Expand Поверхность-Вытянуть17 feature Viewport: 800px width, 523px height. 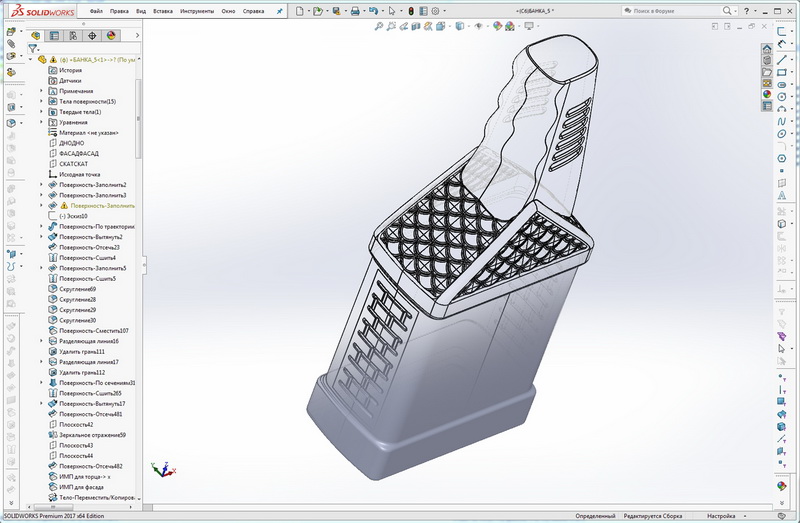pyautogui.click(x=41, y=404)
